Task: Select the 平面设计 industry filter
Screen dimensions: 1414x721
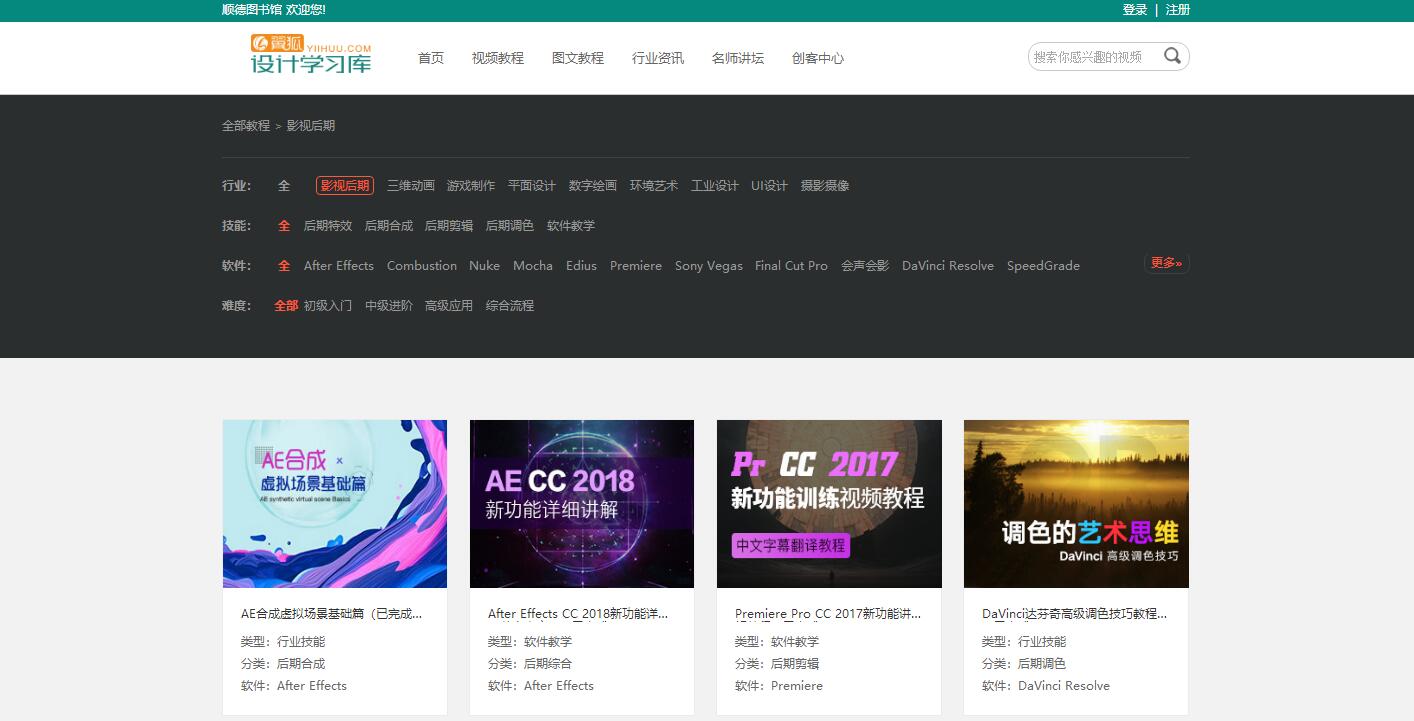Action: click(x=532, y=186)
